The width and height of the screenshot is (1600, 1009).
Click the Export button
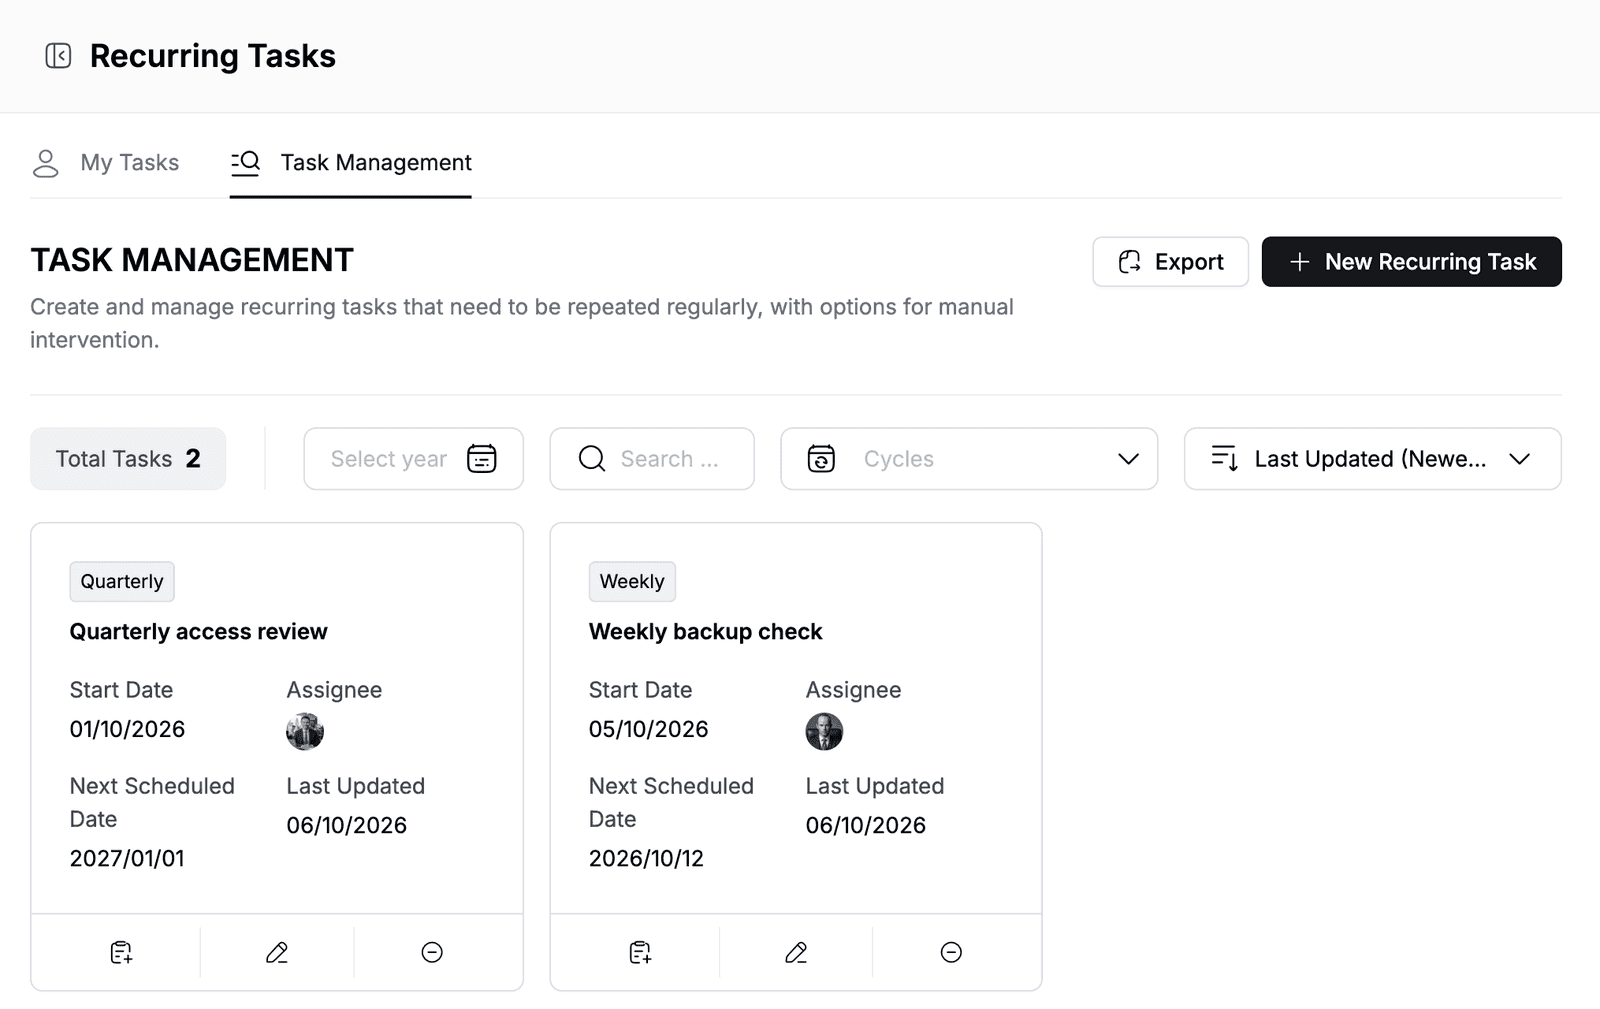pos(1170,262)
